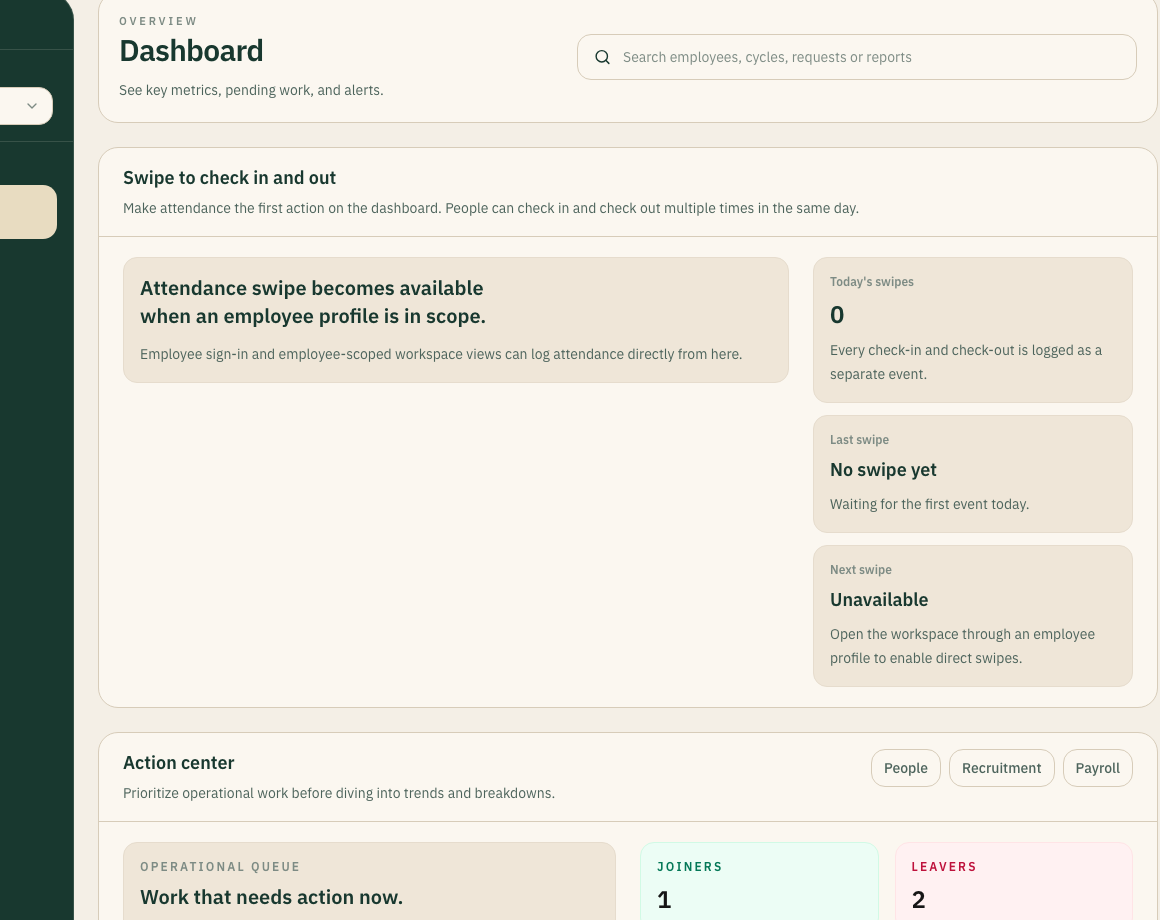This screenshot has width=1160, height=920.
Task: Filter the Action center by Payroll
Action: coord(1097,768)
